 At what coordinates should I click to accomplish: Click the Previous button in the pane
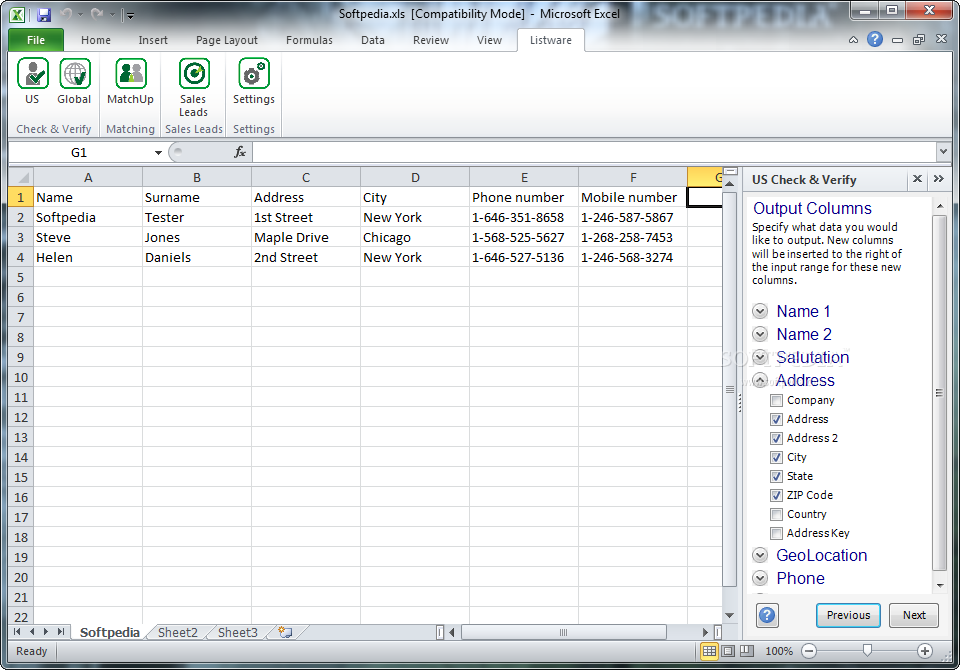848,615
